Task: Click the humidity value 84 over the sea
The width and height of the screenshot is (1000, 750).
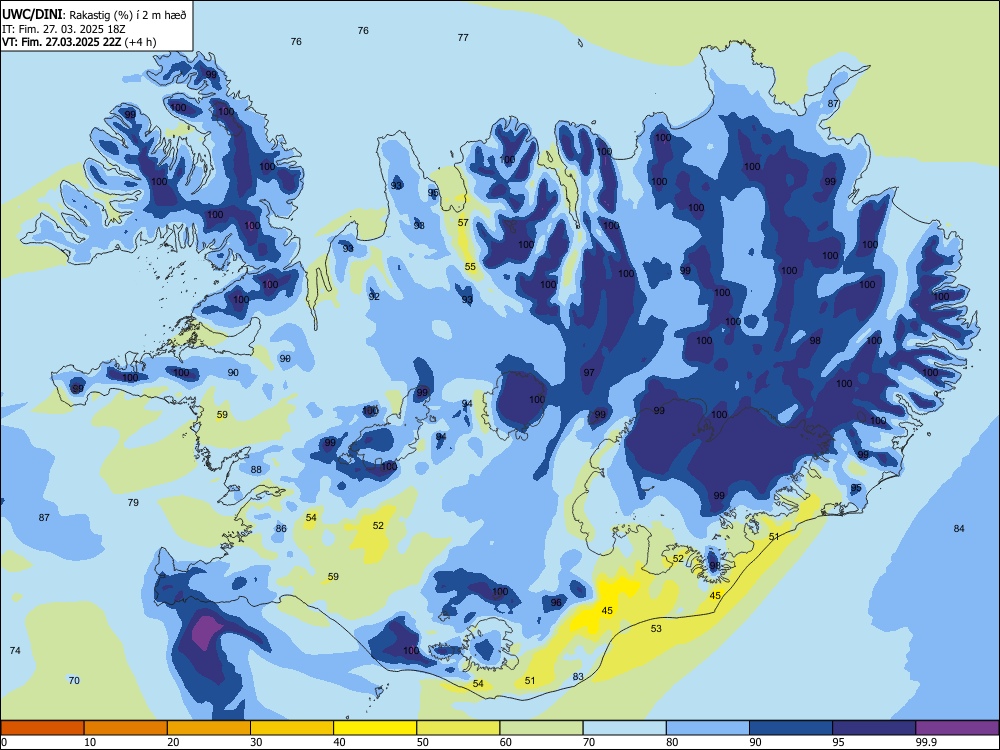Action: click(x=959, y=528)
